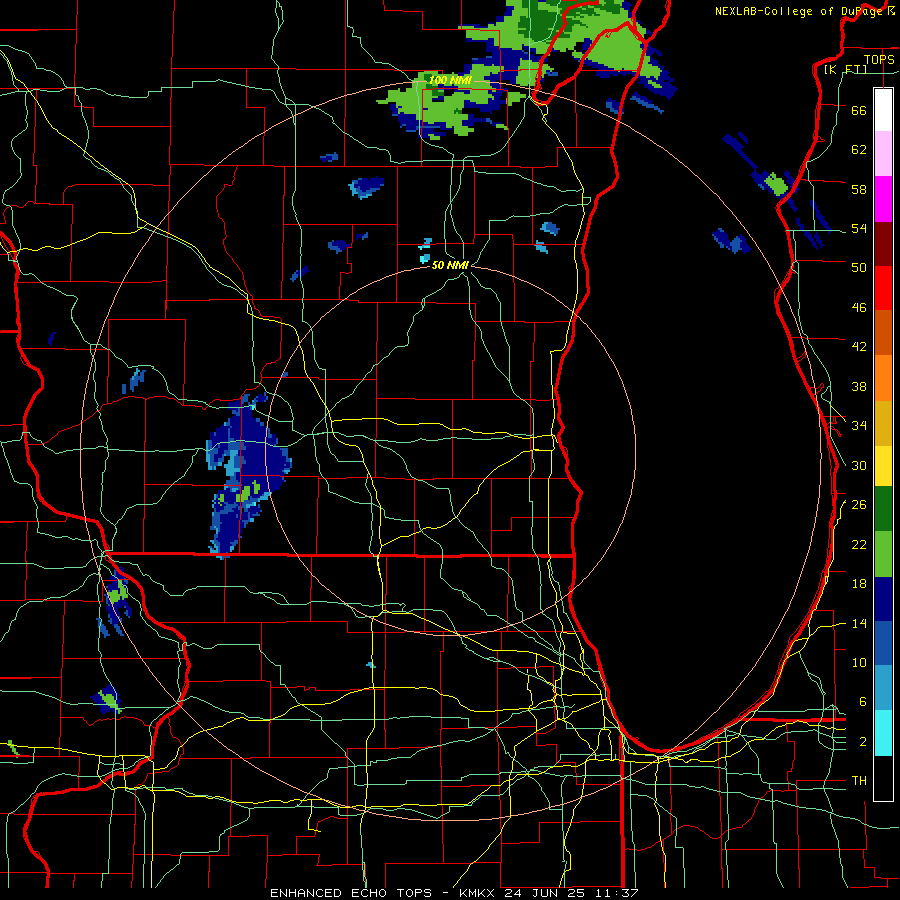Choose the cyan legend swatch
Screen dimensions: 900x900
coord(883,733)
